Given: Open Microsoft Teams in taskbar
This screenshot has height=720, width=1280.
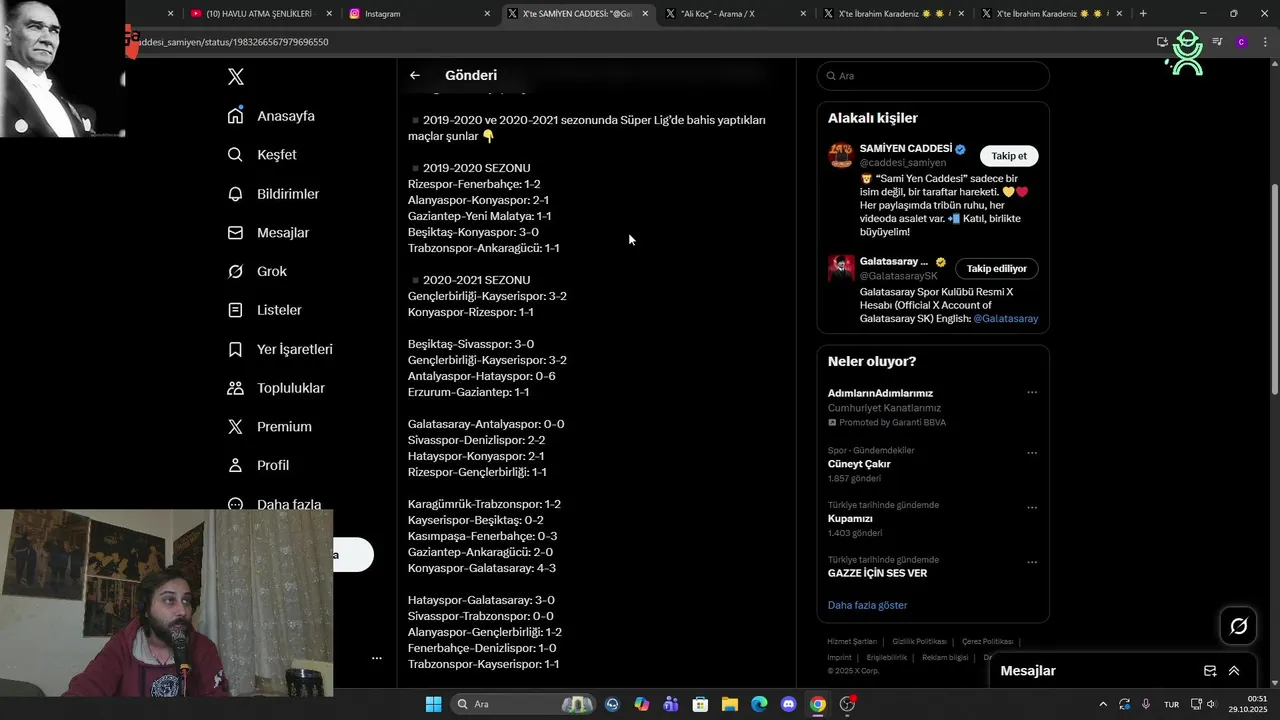Looking at the screenshot, I should point(671,704).
